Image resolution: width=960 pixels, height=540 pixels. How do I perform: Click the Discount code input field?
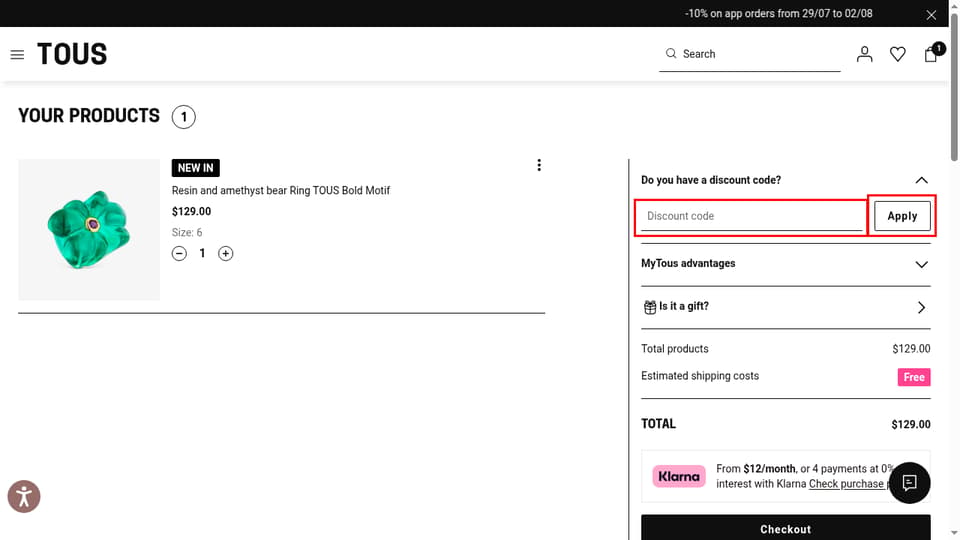click(751, 216)
